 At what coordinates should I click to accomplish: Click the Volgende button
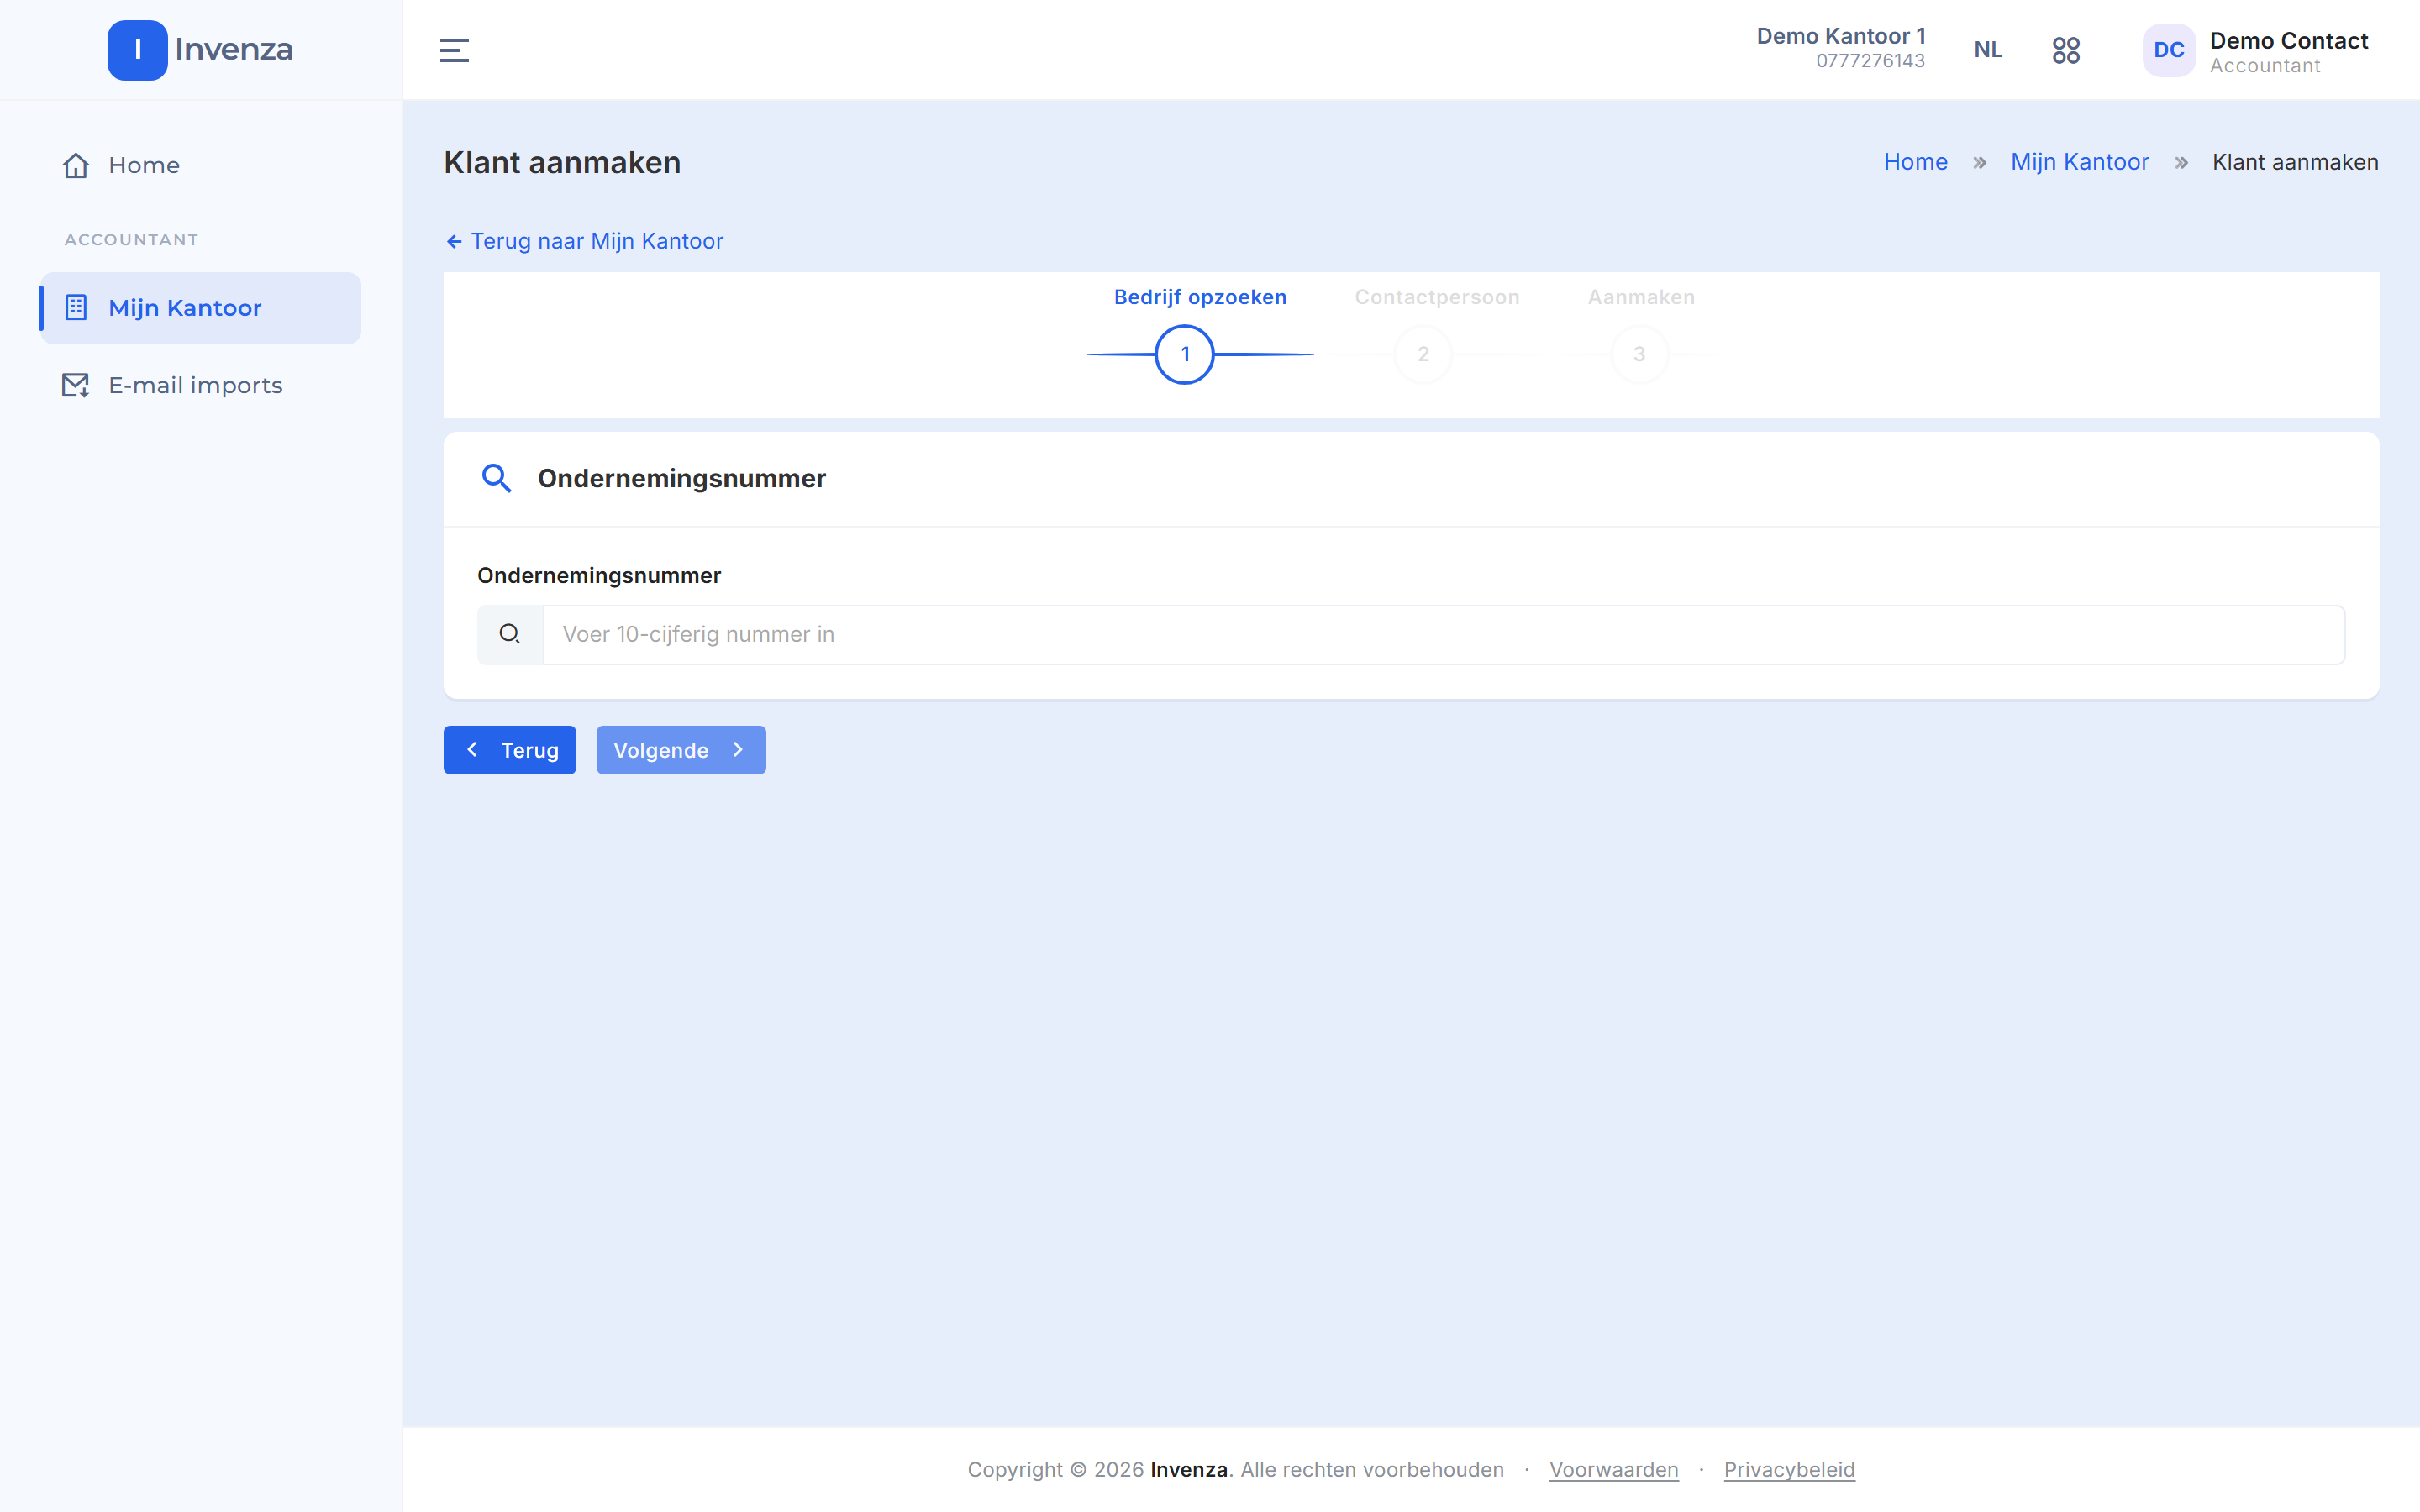point(681,750)
